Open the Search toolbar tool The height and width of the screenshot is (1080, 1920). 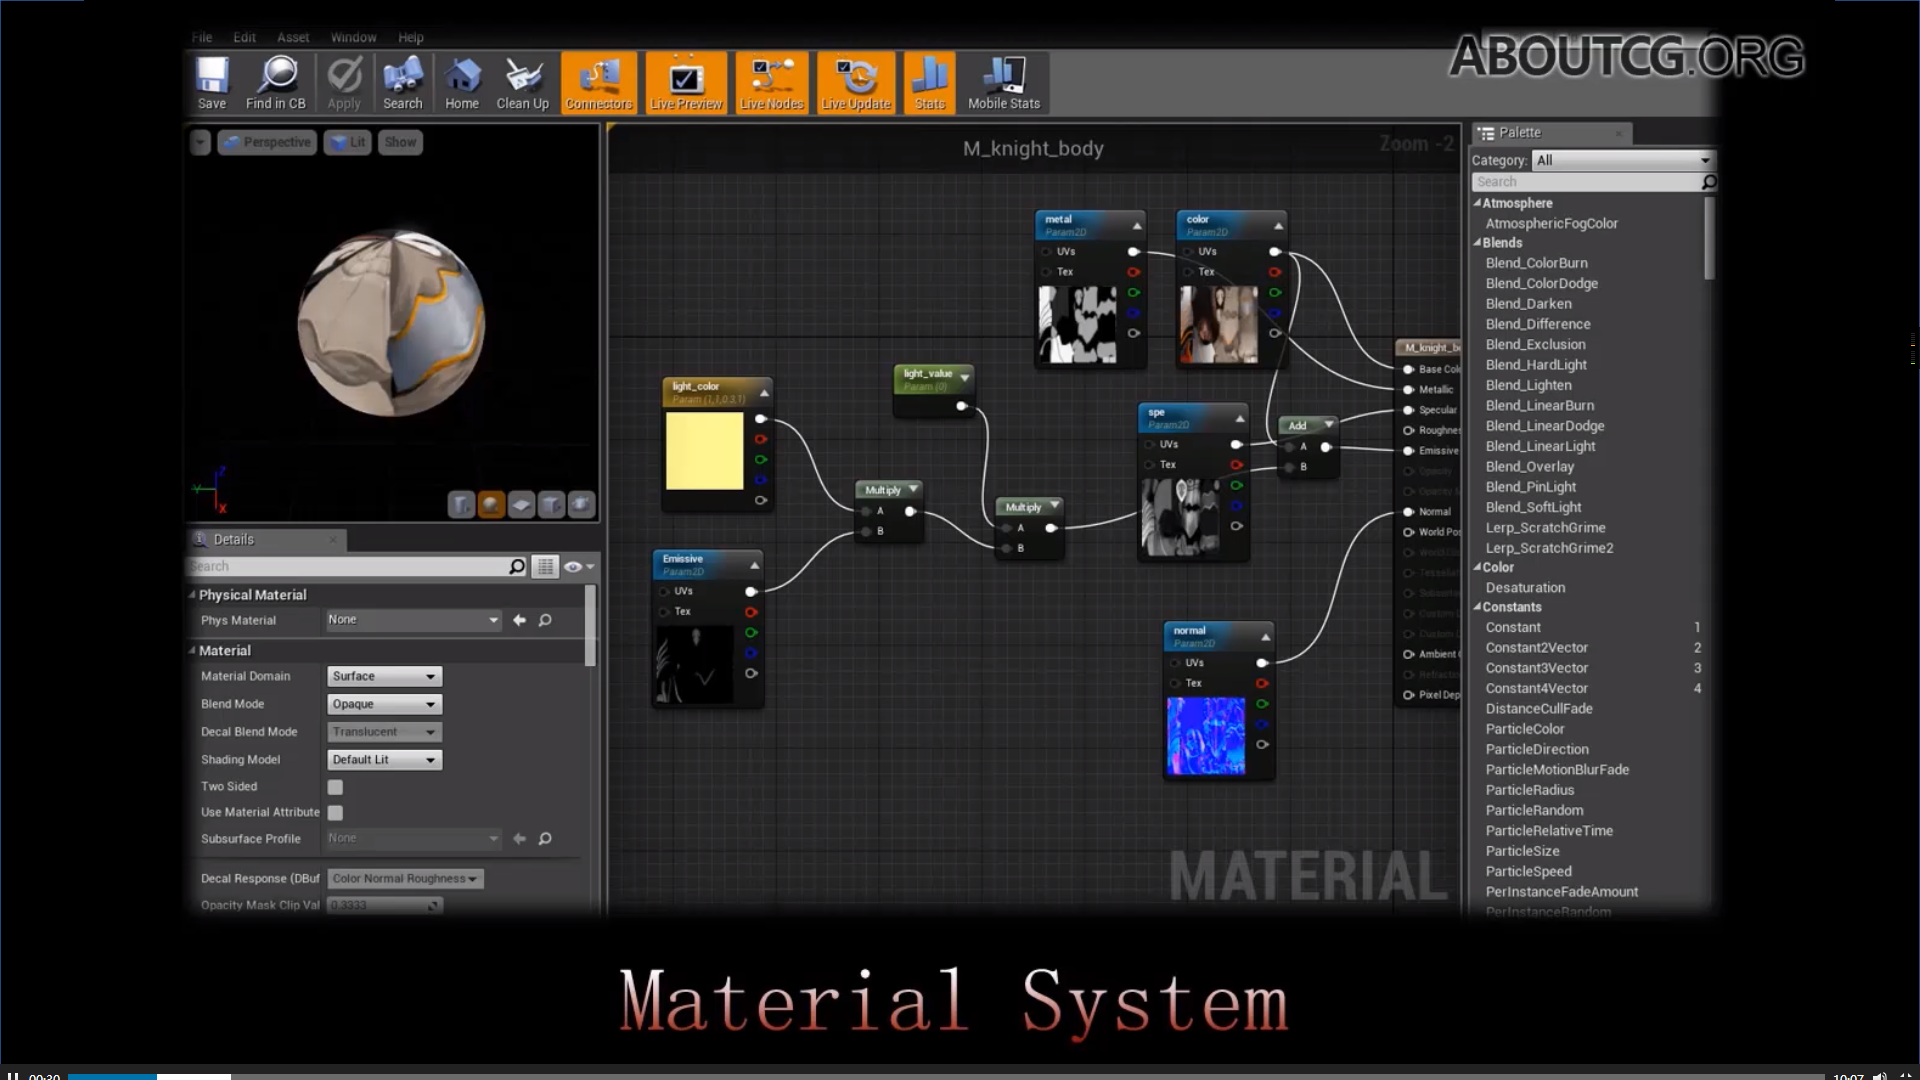point(403,83)
